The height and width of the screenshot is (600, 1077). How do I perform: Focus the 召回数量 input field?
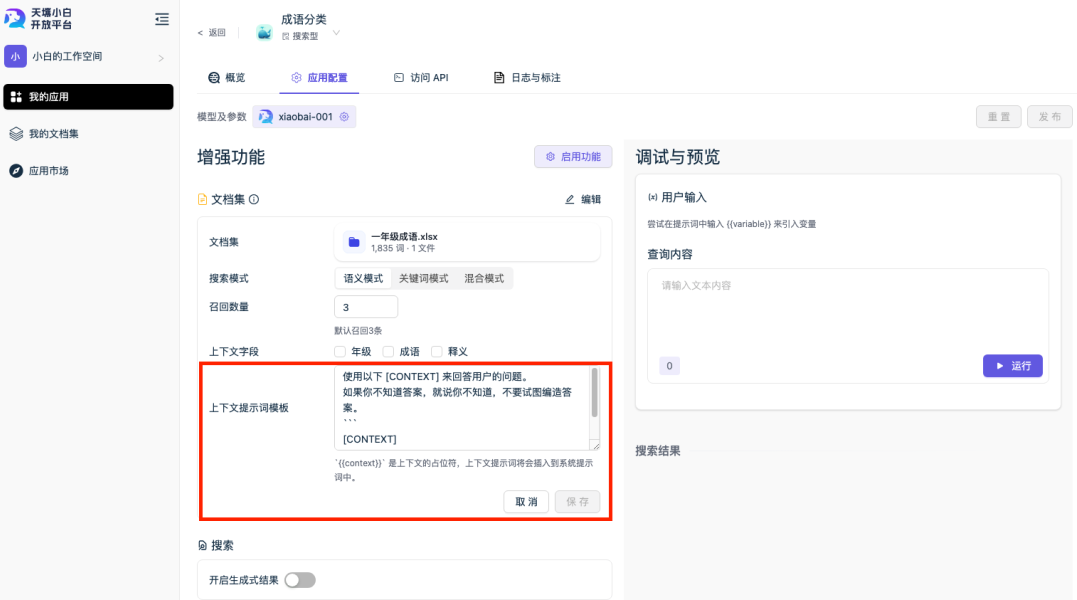pyautogui.click(x=365, y=307)
